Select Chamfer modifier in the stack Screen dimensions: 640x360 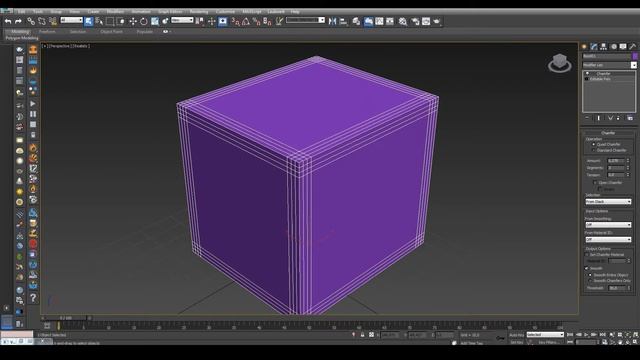pyautogui.click(x=603, y=73)
